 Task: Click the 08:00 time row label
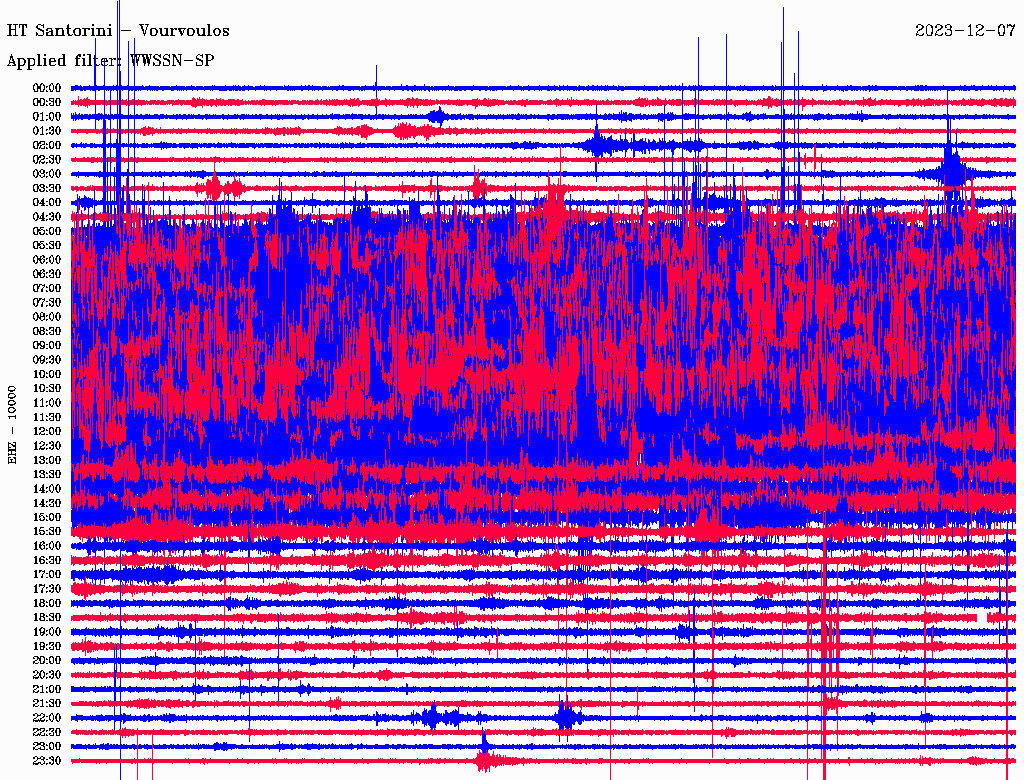click(47, 317)
